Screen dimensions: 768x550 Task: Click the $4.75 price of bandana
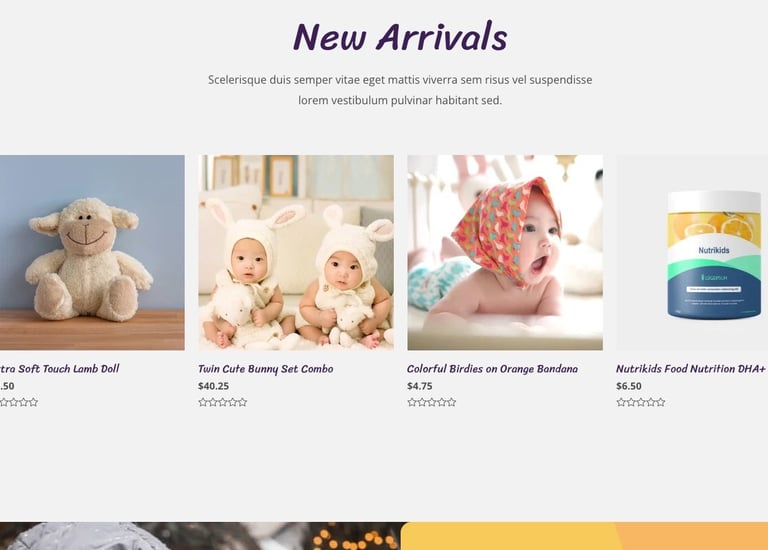(420, 386)
